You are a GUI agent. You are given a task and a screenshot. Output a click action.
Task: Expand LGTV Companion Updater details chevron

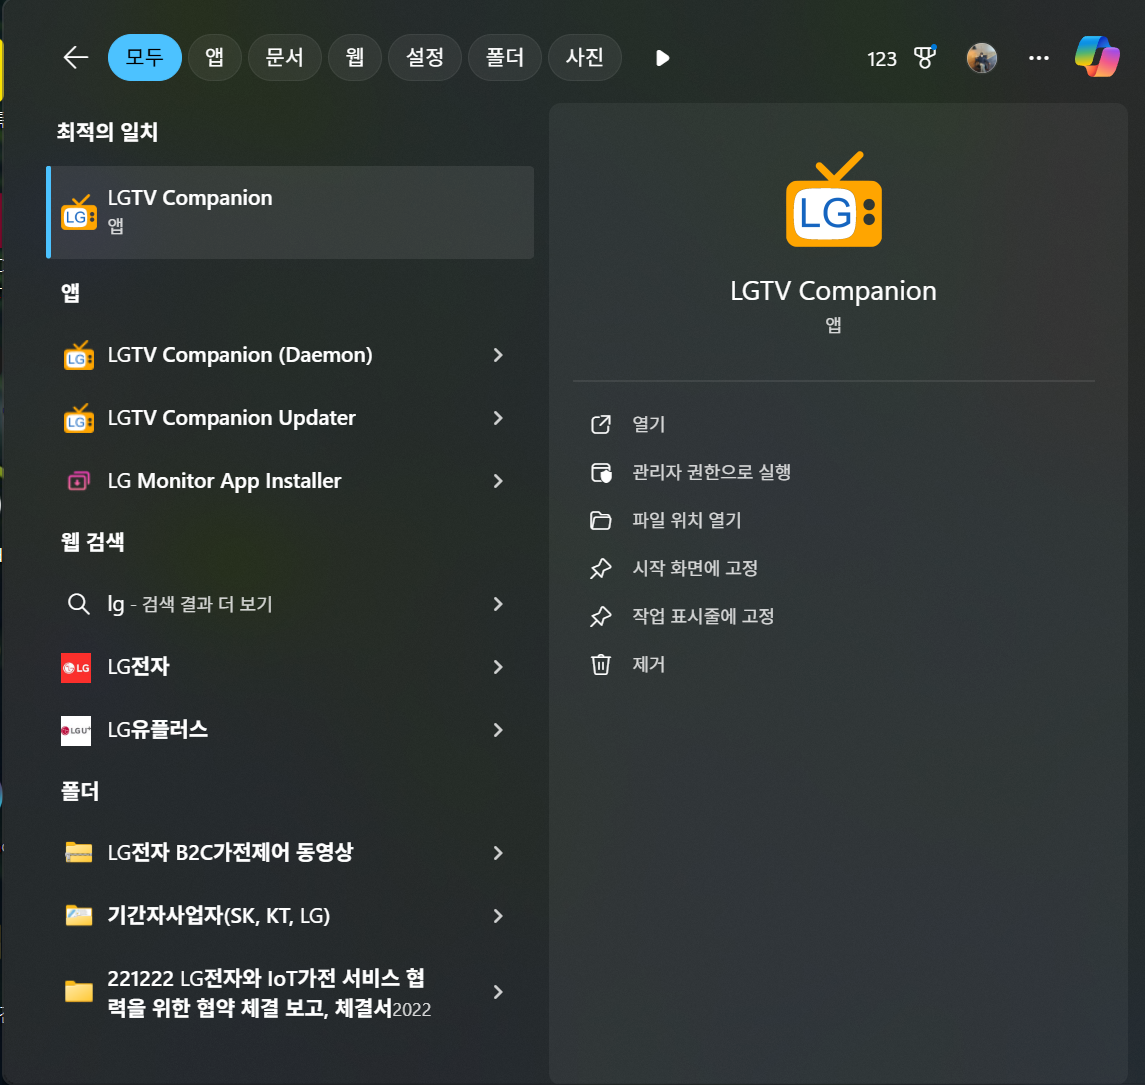point(498,418)
